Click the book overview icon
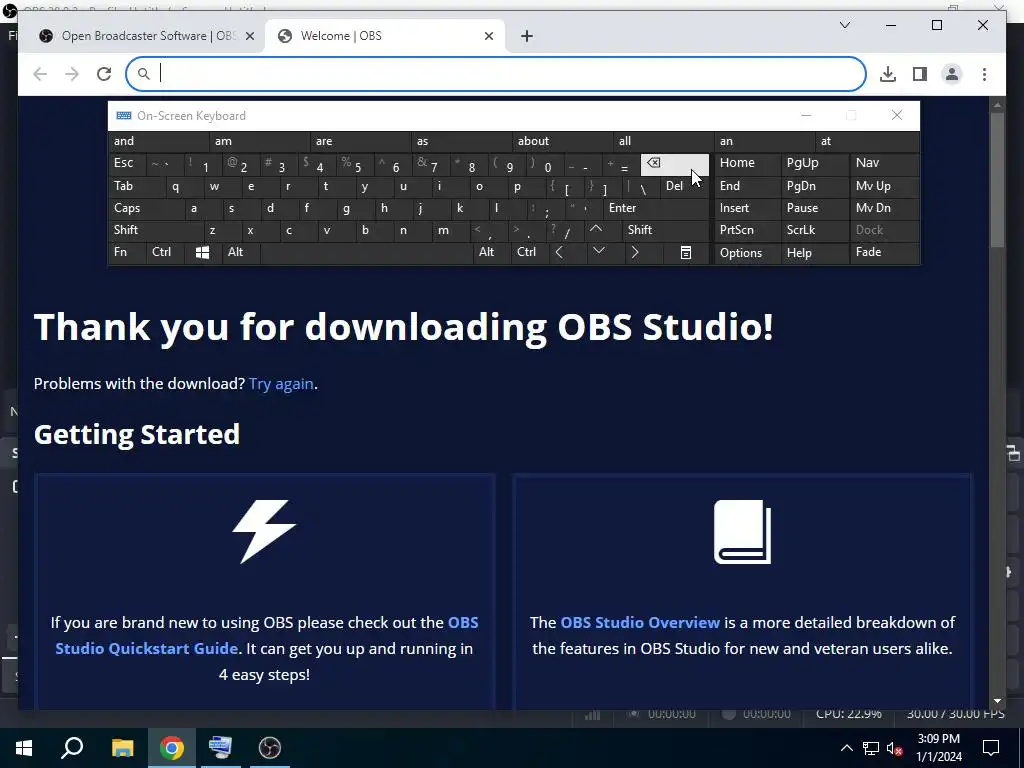Screen dimensions: 1024x768 coord(743,532)
